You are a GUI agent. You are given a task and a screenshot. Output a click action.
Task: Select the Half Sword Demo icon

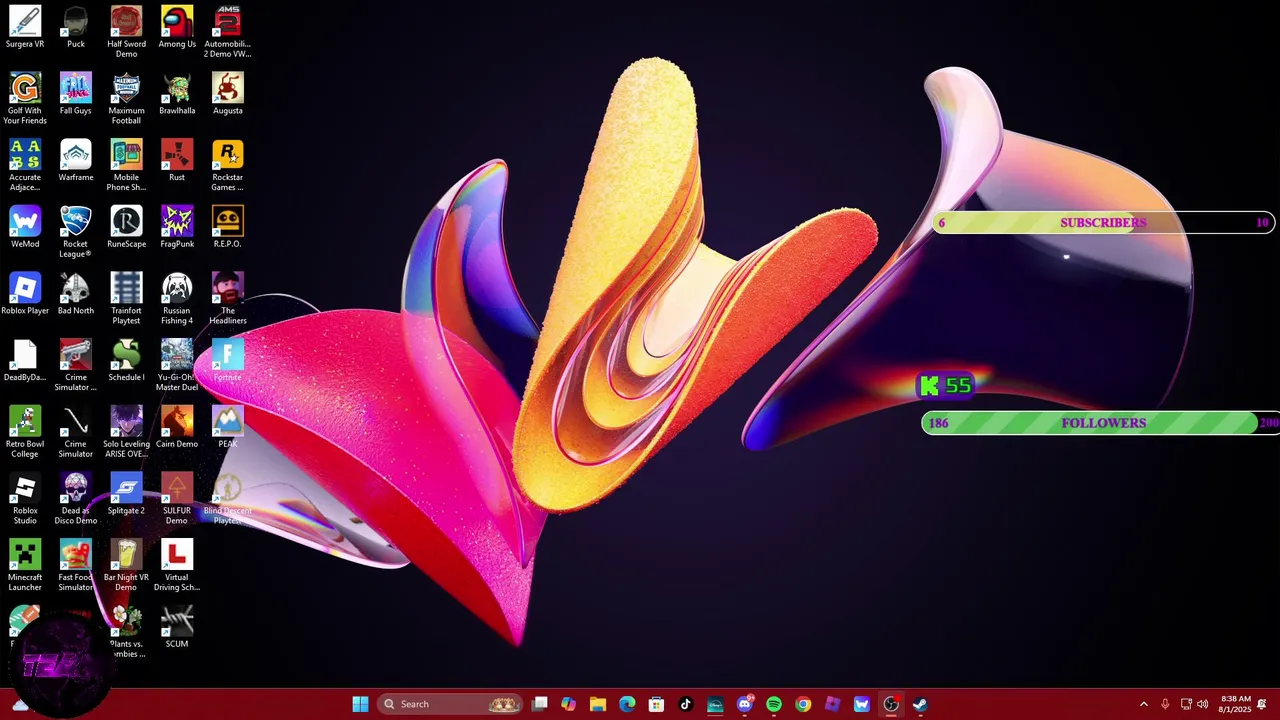click(x=126, y=31)
